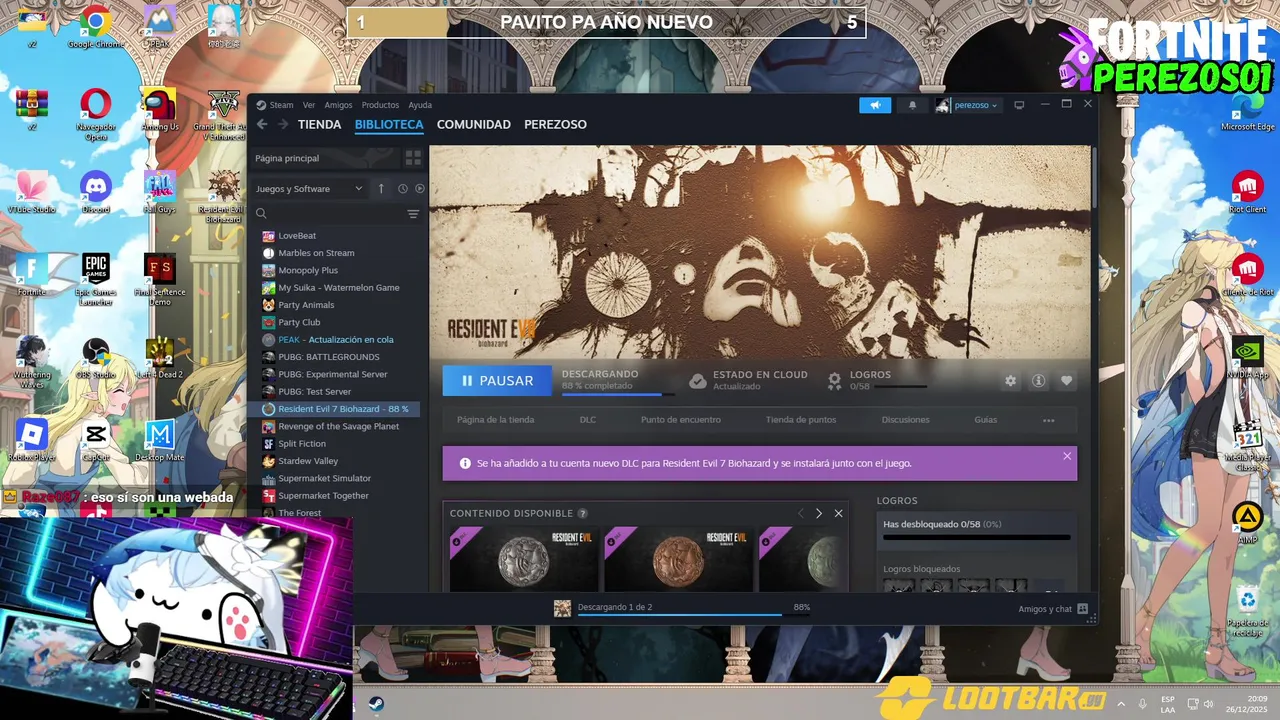Switch library to collections grid view icon
This screenshot has width=1280, height=720.
click(413, 158)
